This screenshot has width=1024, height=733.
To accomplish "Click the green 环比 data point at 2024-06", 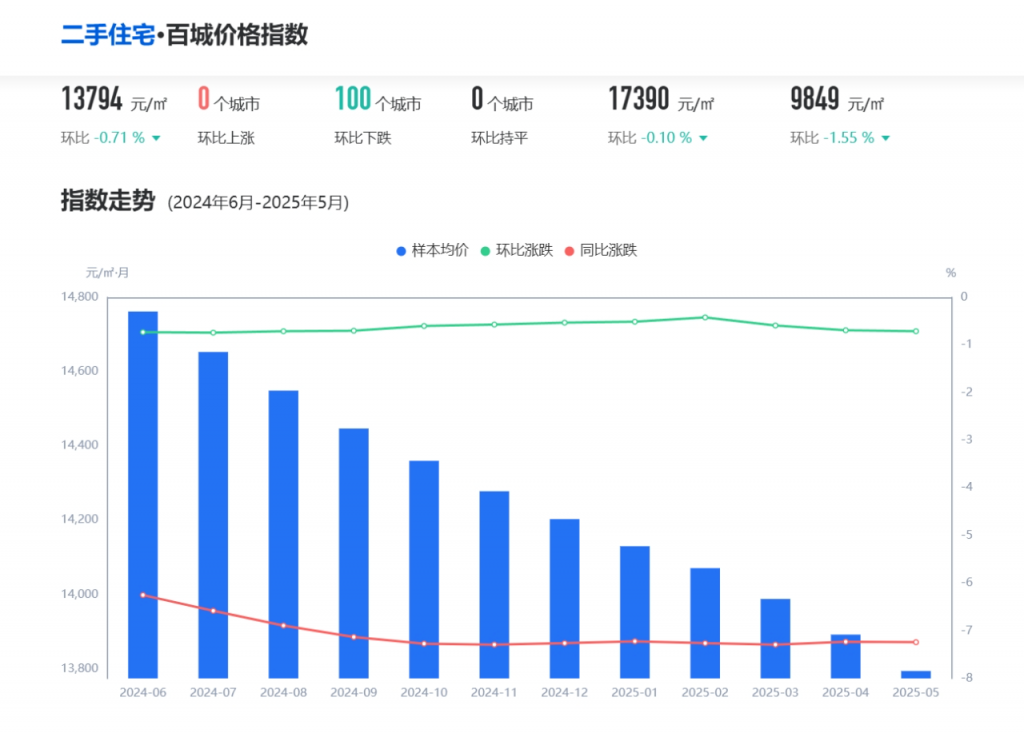I will coord(143,332).
